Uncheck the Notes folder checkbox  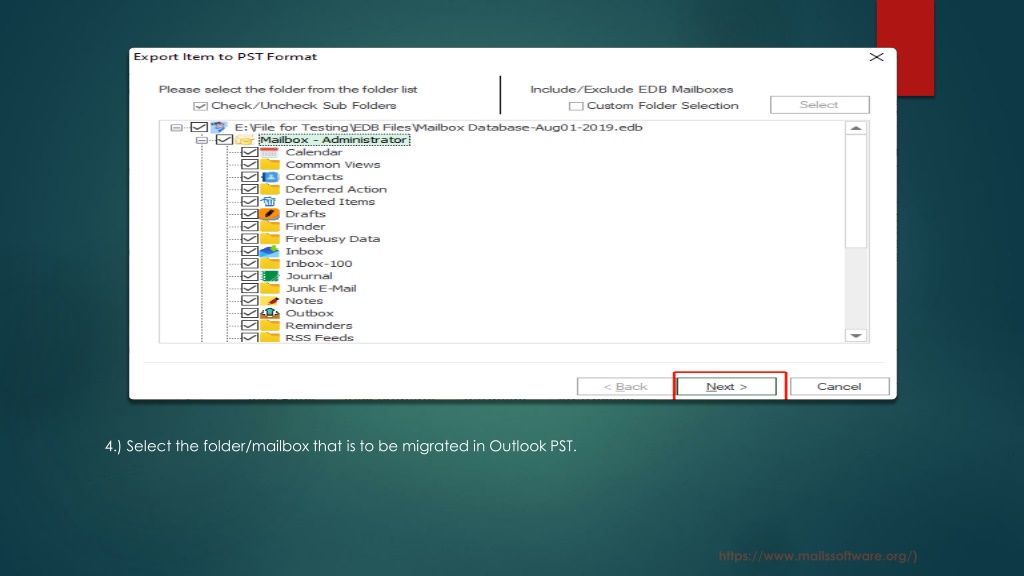[249, 301]
